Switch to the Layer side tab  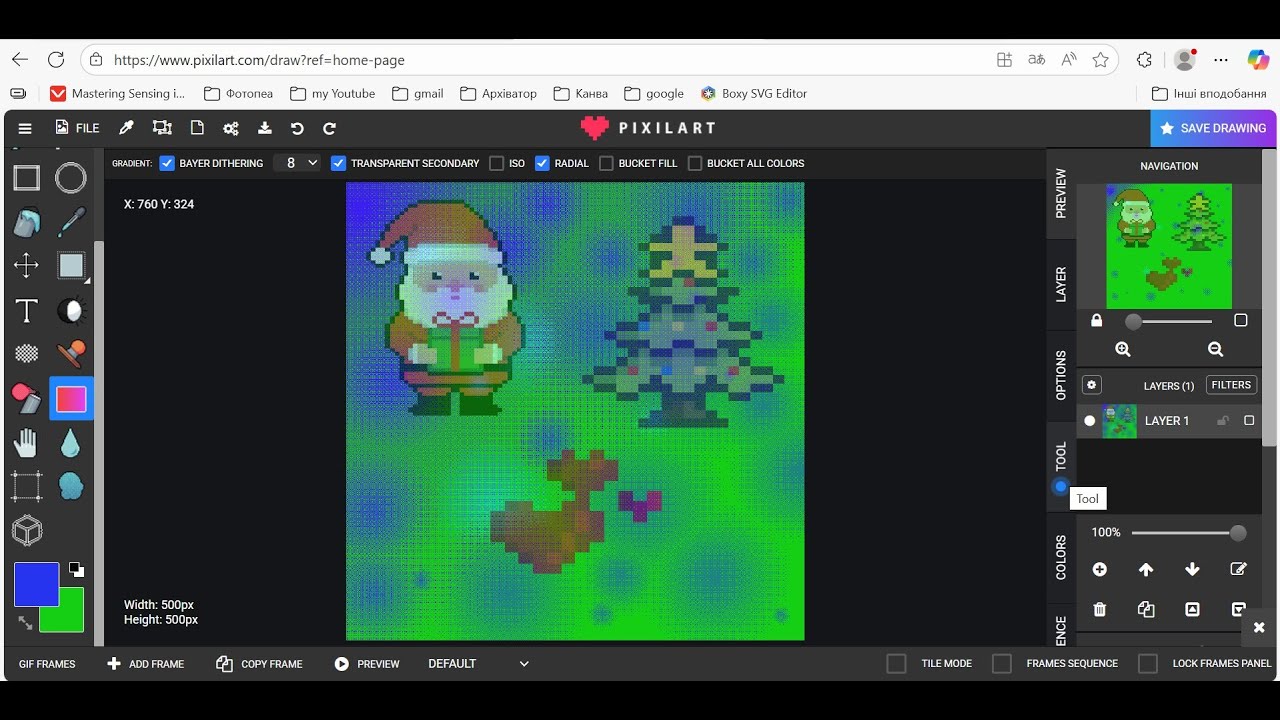tap(1061, 284)
